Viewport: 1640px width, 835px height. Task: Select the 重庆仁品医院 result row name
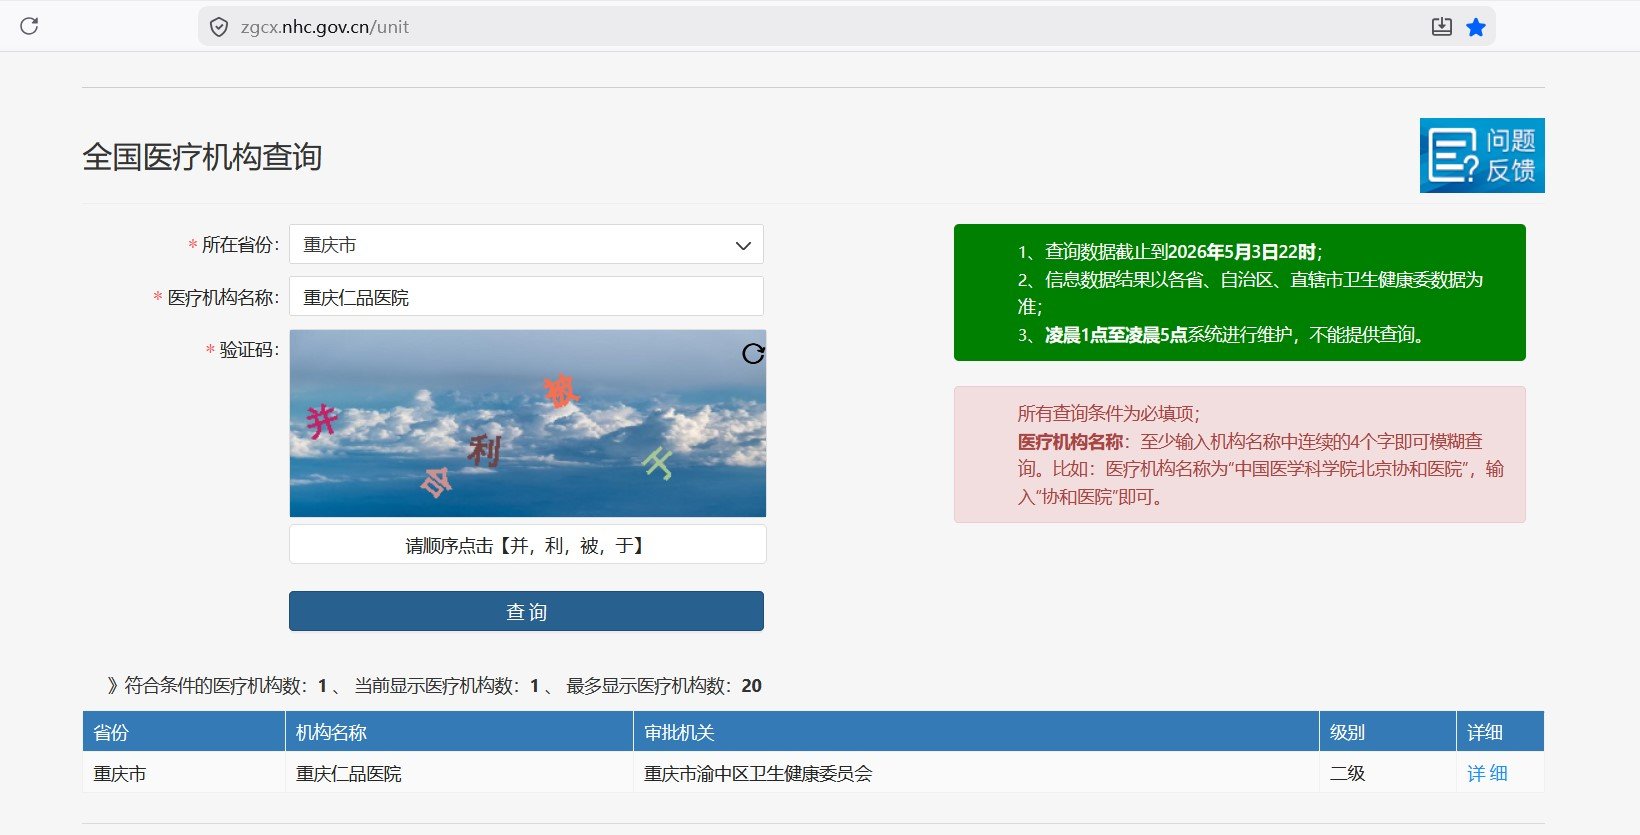click(x=349, y=773)
